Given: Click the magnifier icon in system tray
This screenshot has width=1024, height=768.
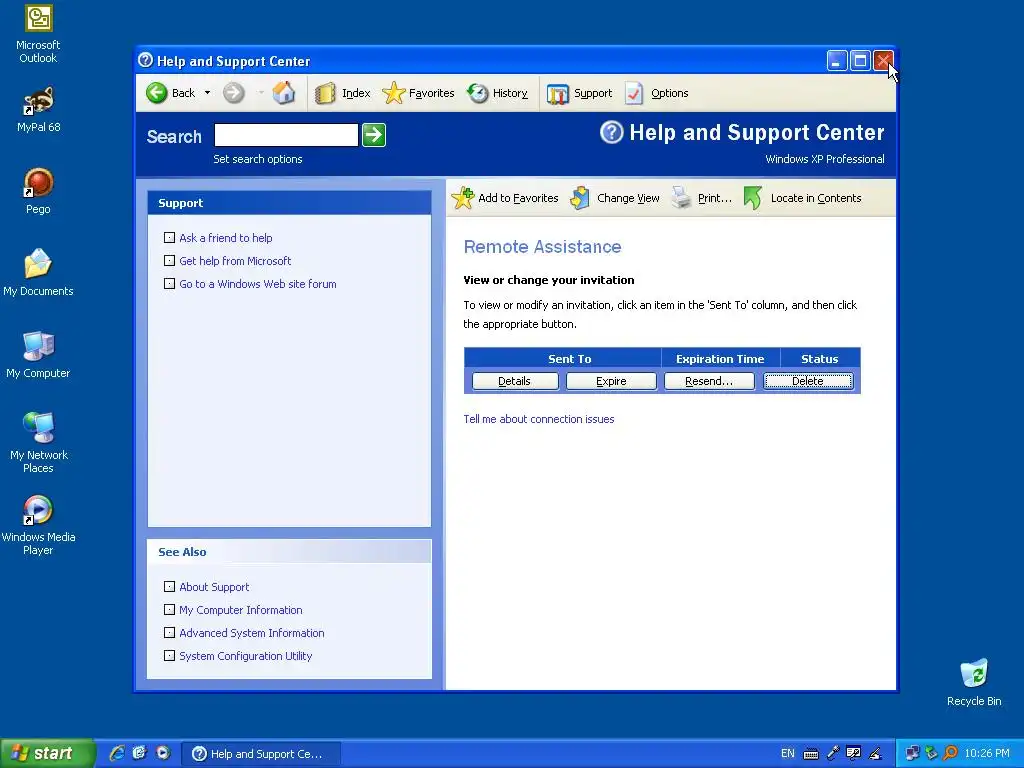Looking at the screenshot, I should pos(950,754).
